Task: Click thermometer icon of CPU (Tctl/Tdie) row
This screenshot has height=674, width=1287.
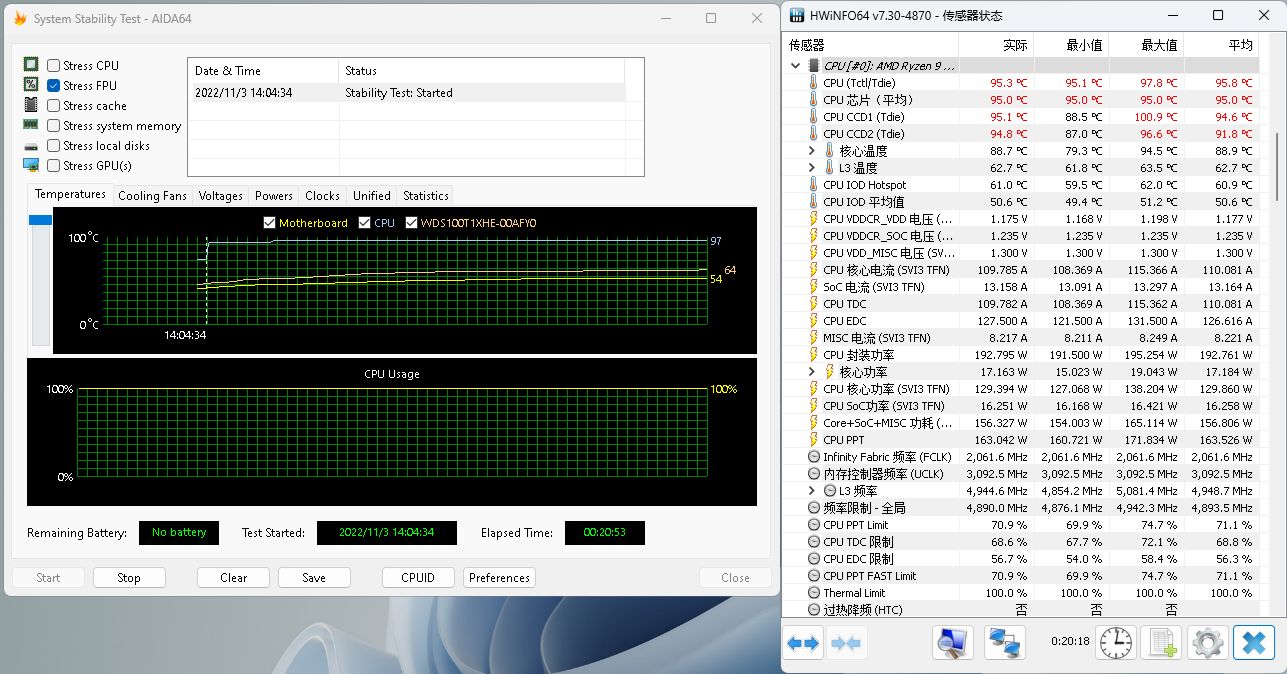Action: [813, 83]
